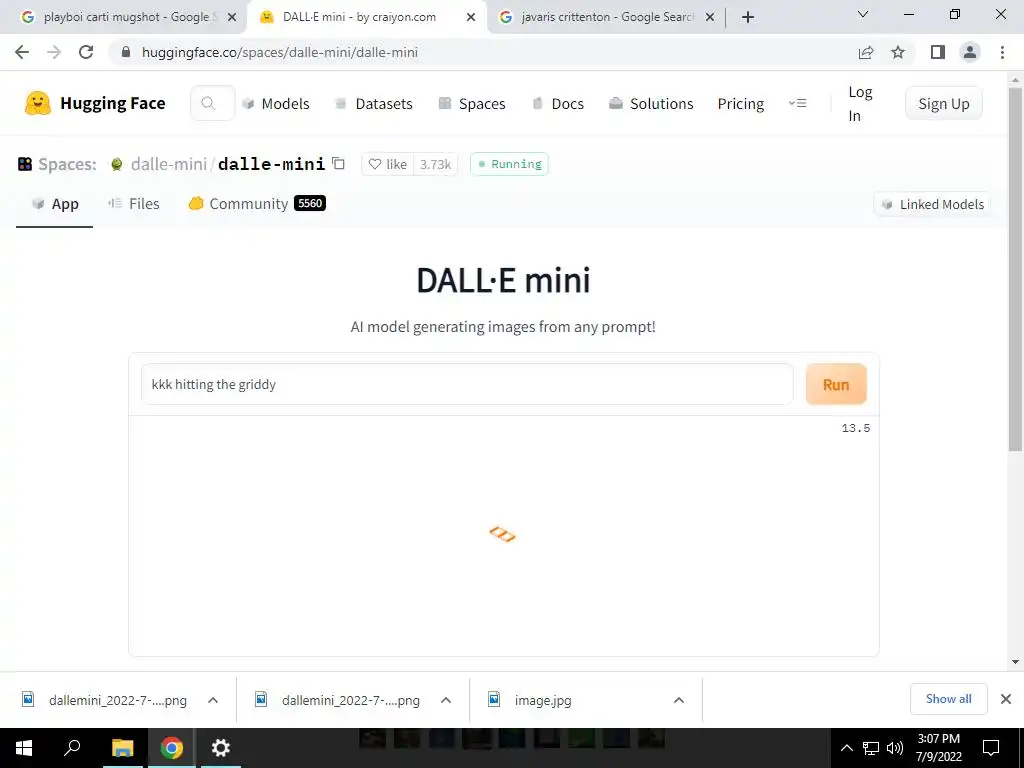View the Pricing page
1024x768 pixels.
[x=741, y=104]
